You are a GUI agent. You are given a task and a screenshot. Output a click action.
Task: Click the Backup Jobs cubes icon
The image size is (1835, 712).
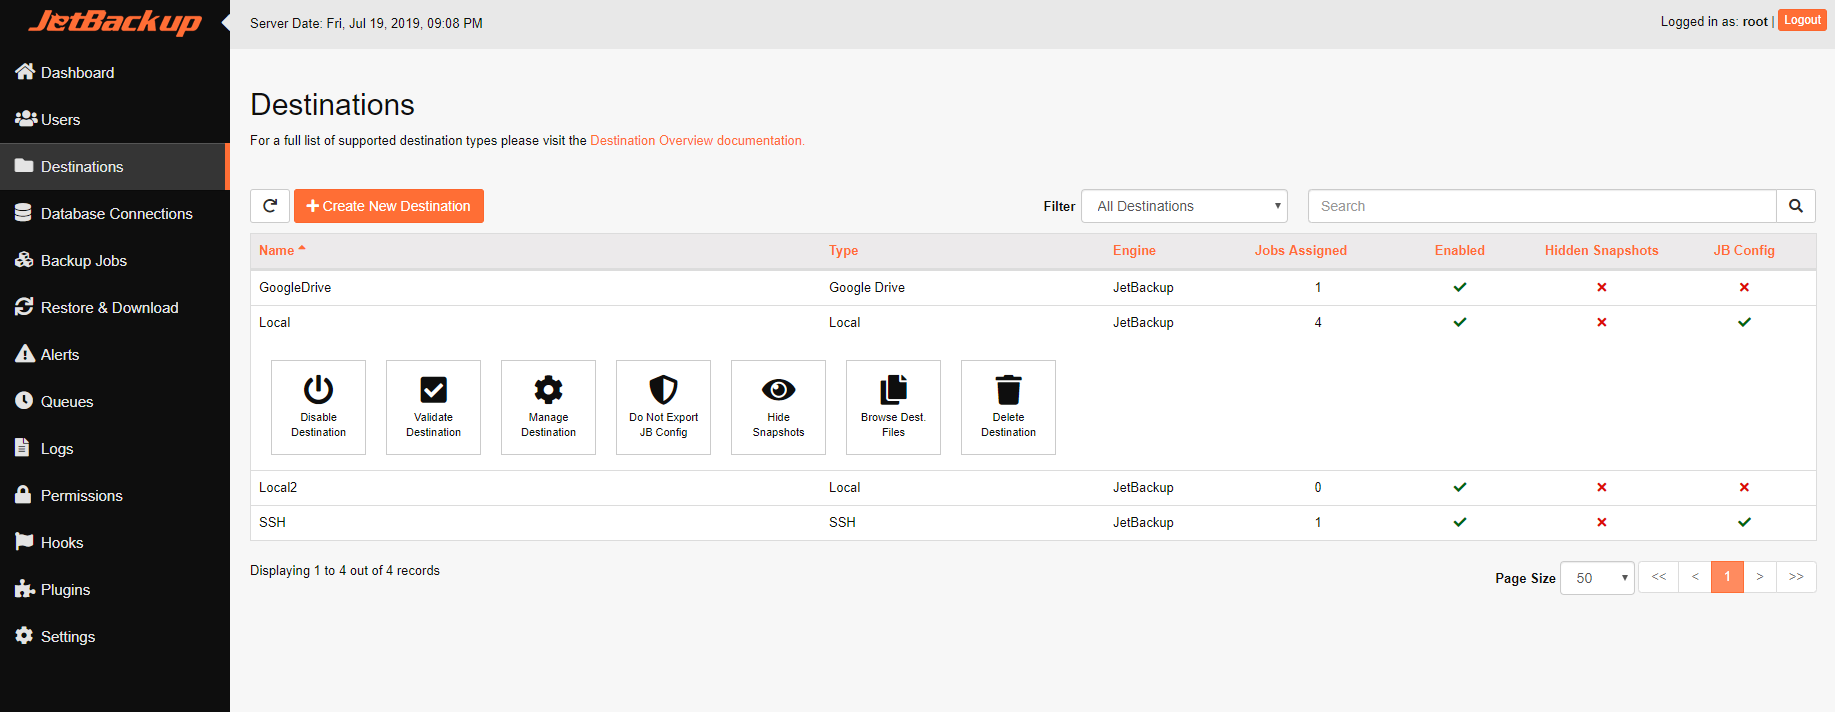24,260
